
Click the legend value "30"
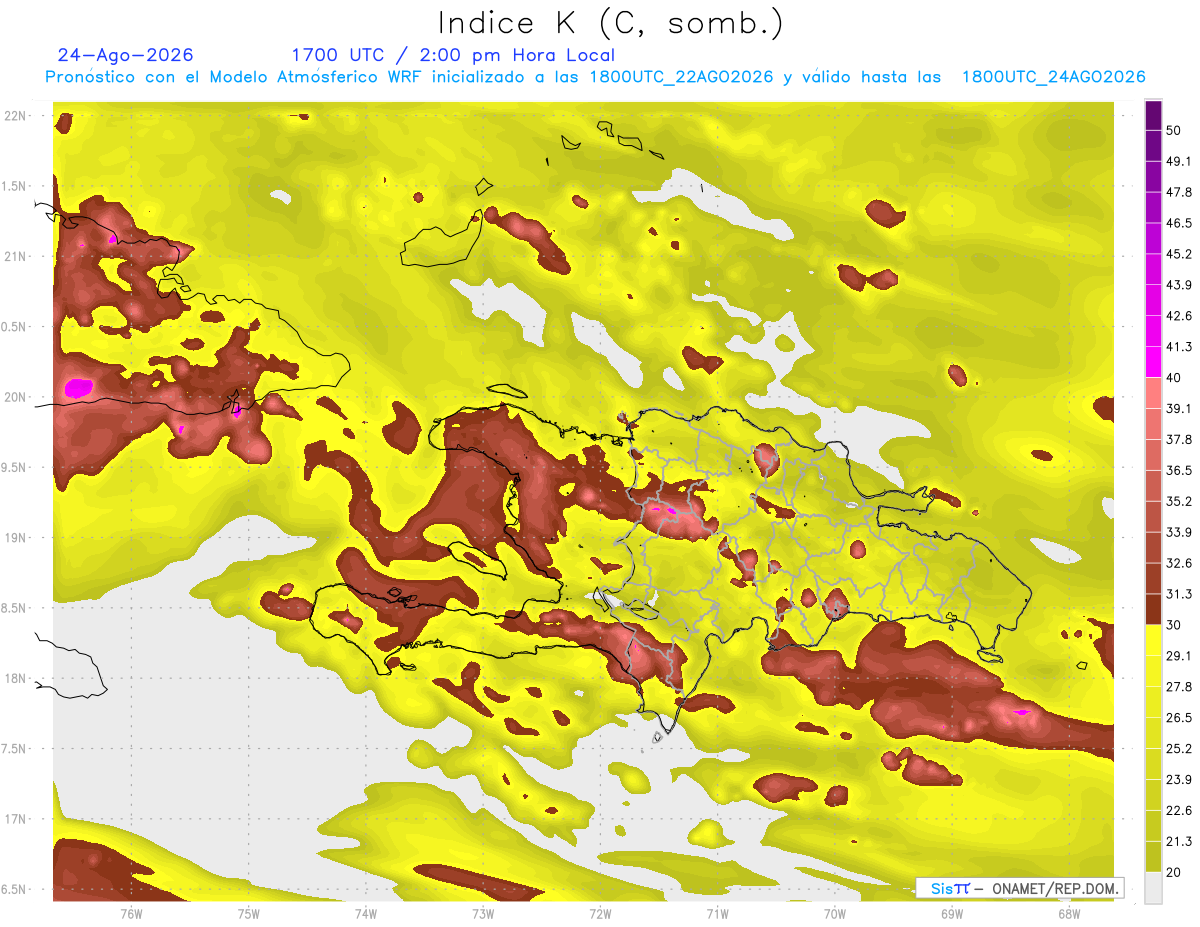pos(1174,625)
